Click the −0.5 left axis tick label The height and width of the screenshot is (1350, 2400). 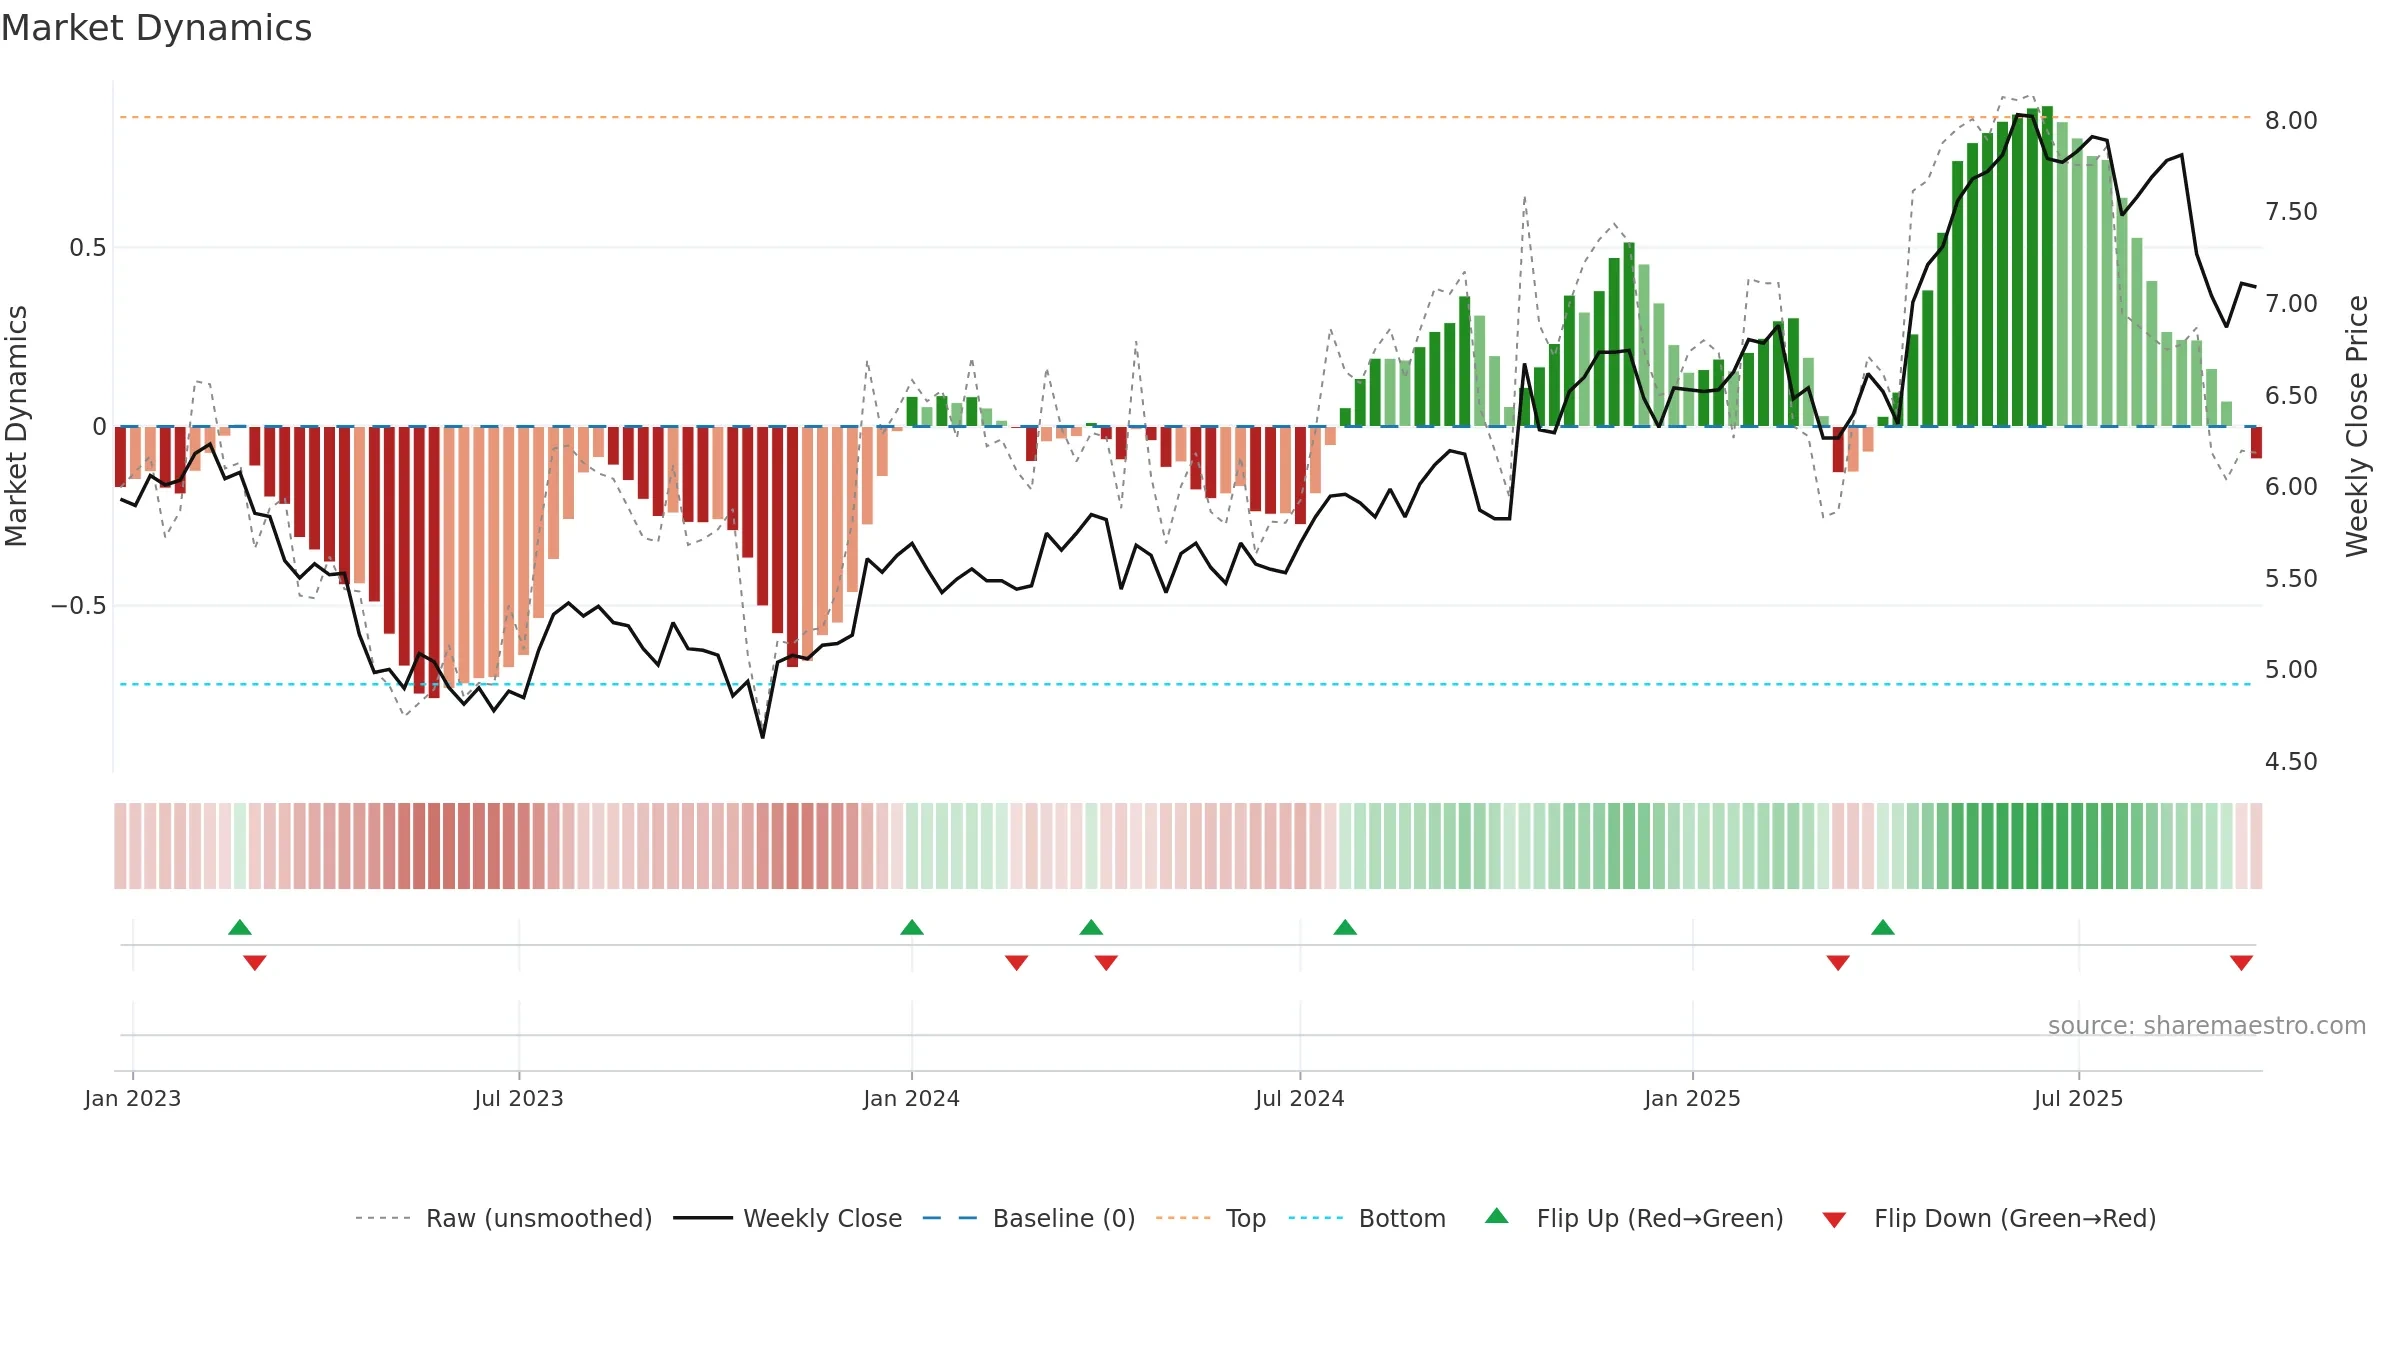point(79,606)
